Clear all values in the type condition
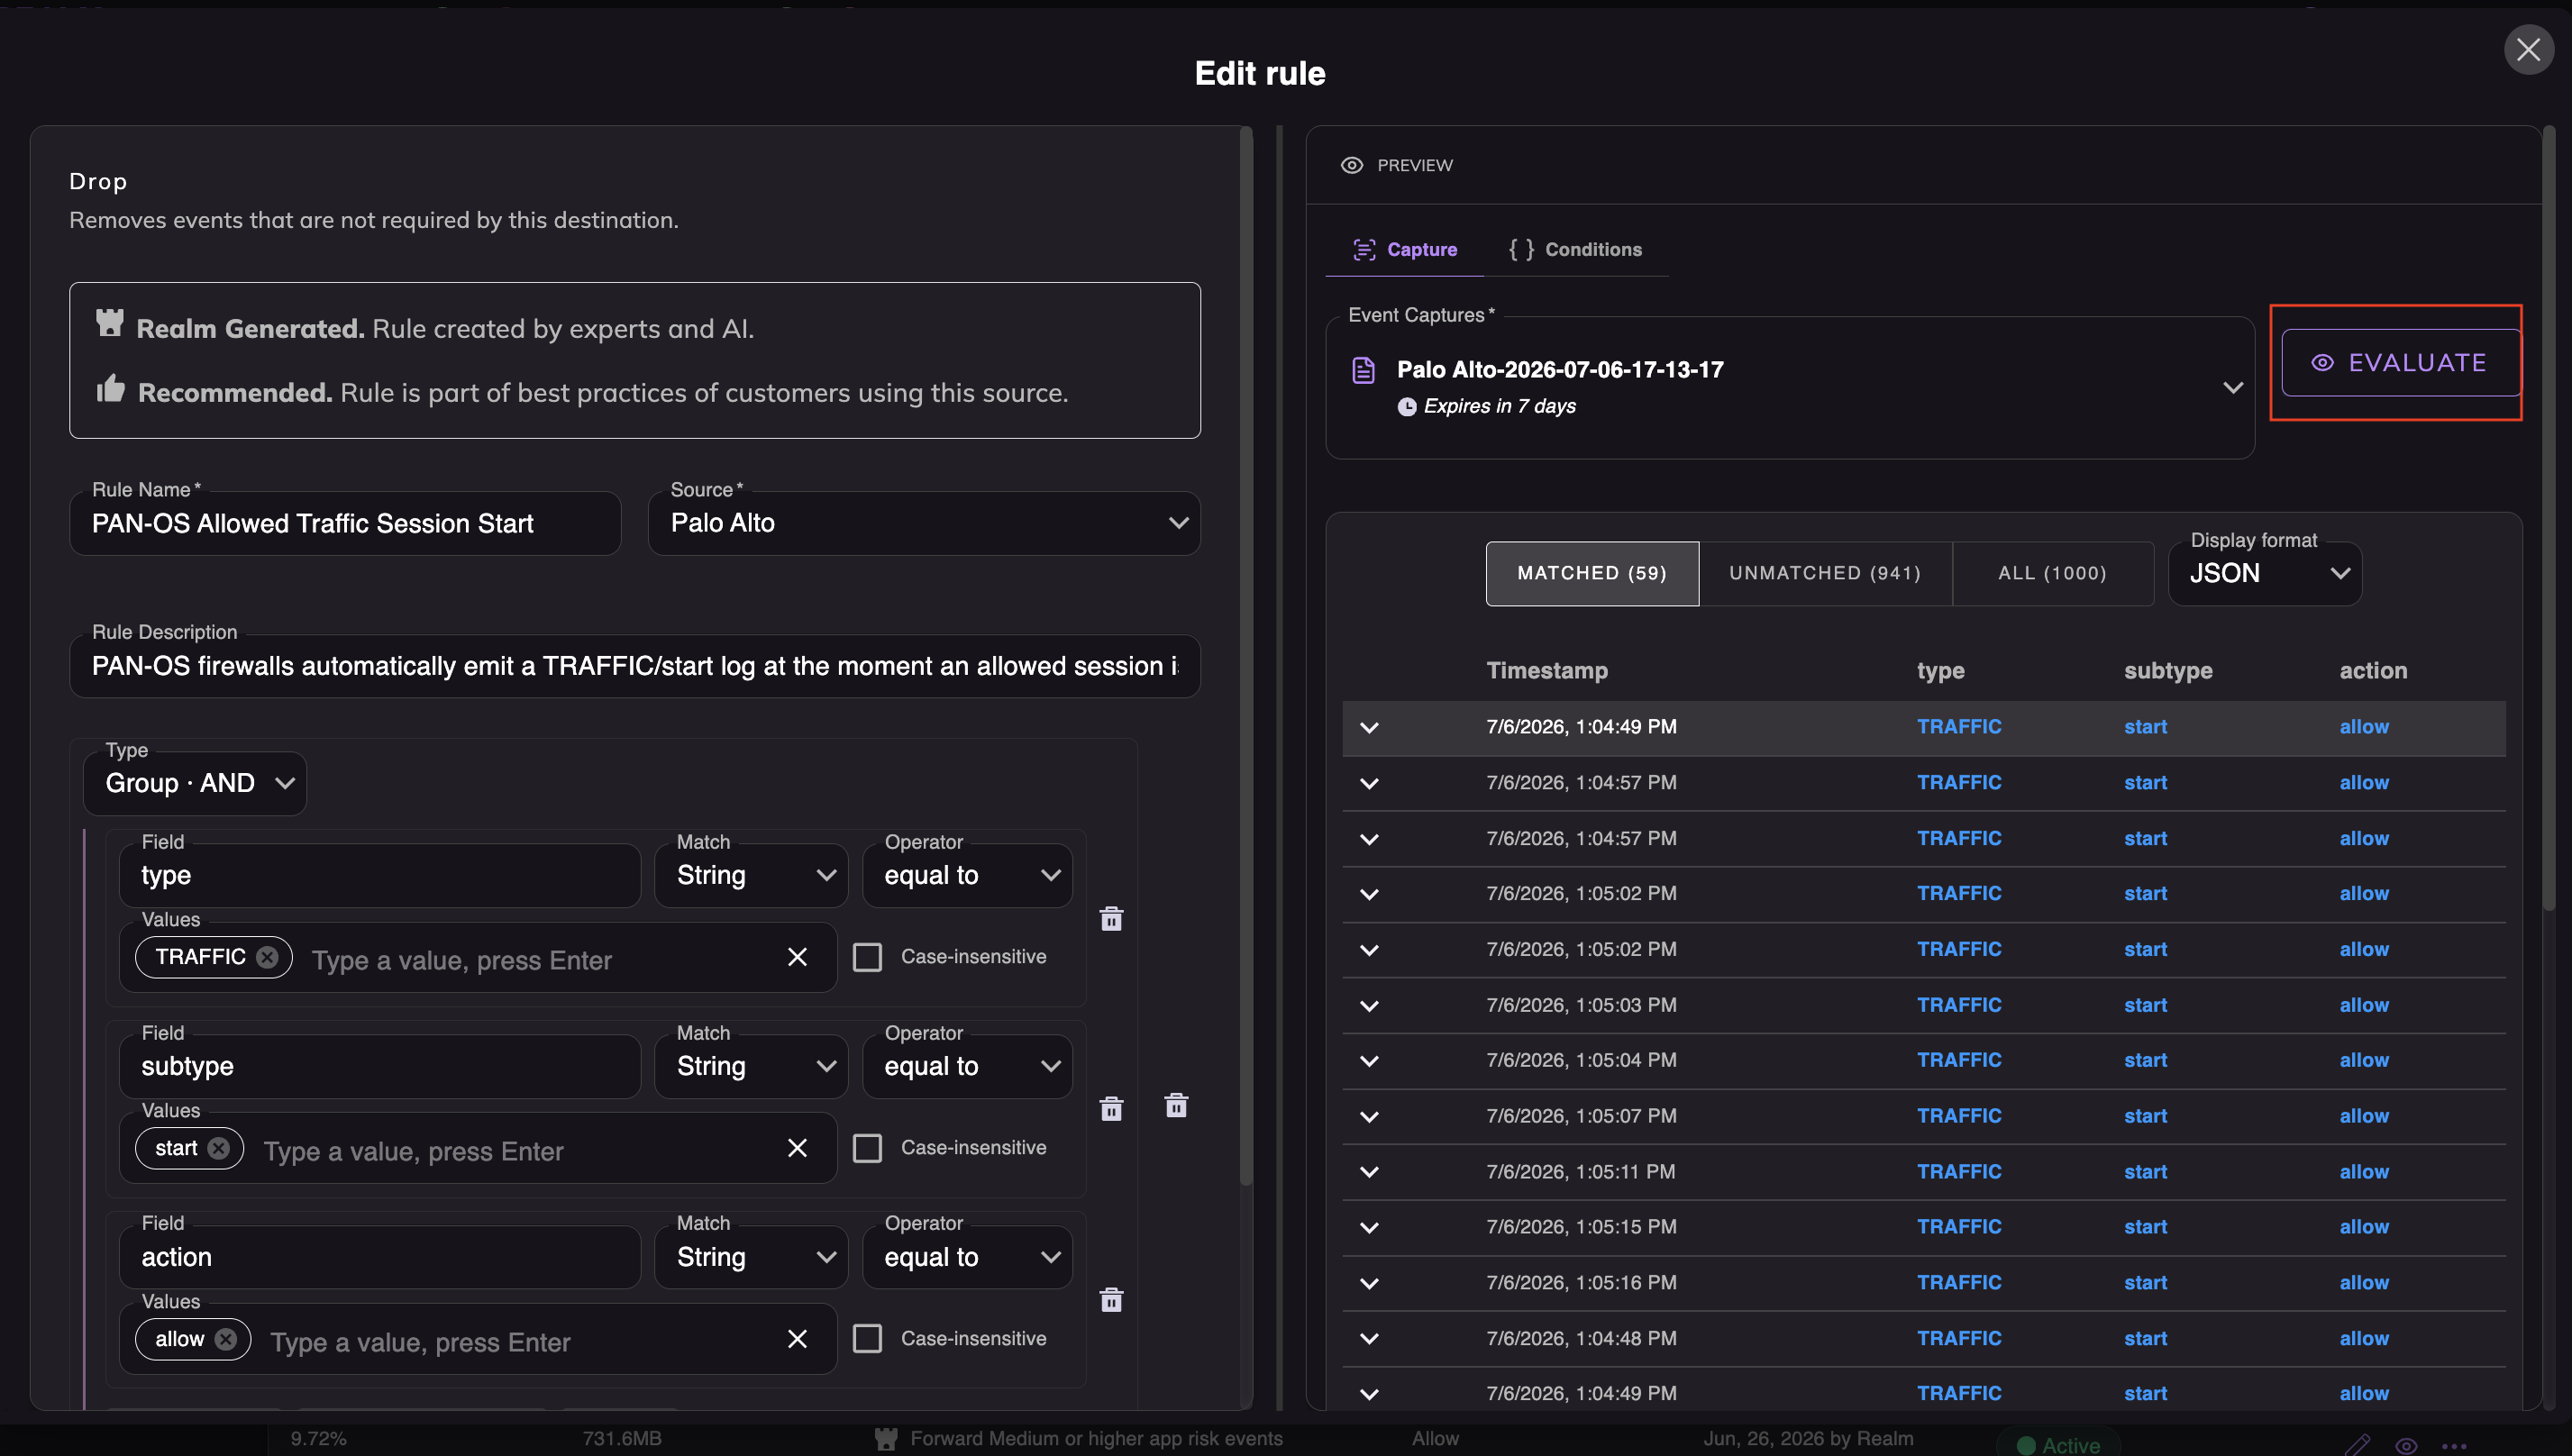The width and height of the screenshot is (2572, 1456). tap(797, 957)
